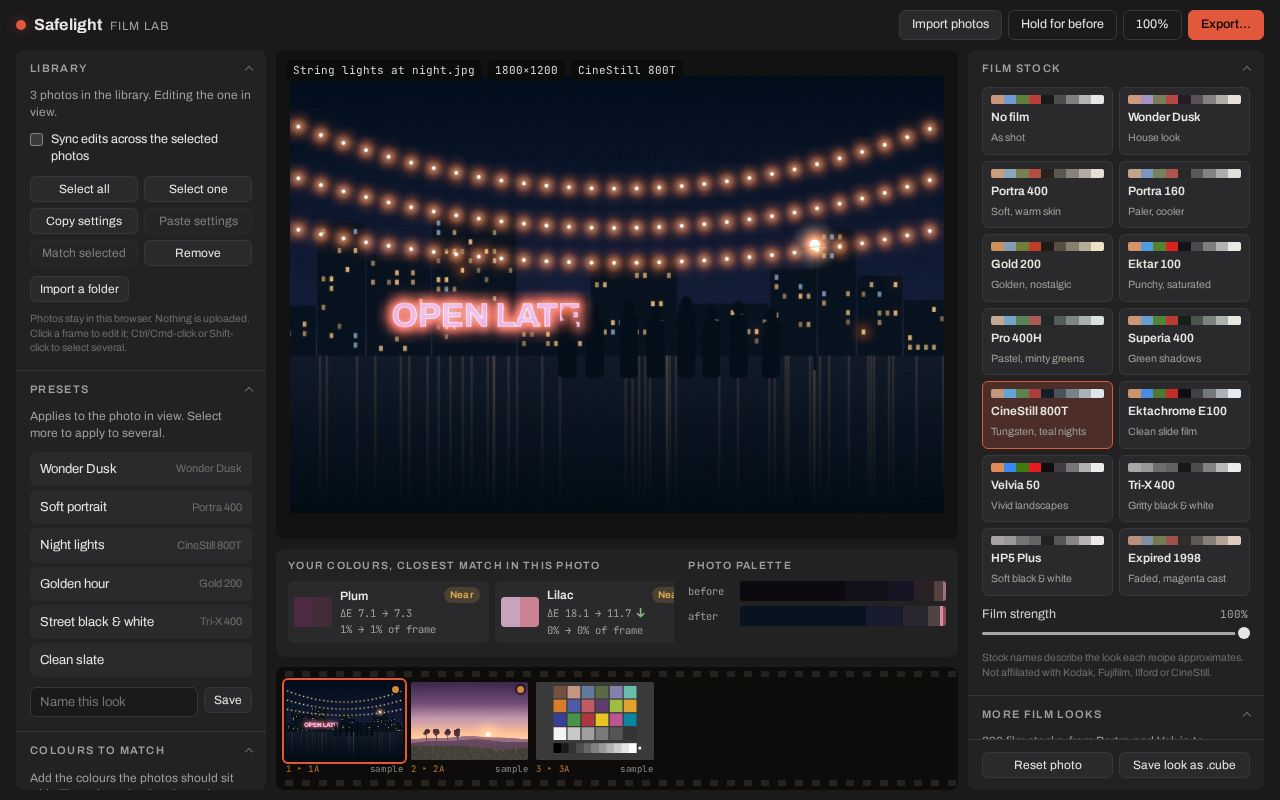This screenshot has width=1280, height=800.
Task: Open the colour chart thumbnail 3A
Action: (595, 721)
